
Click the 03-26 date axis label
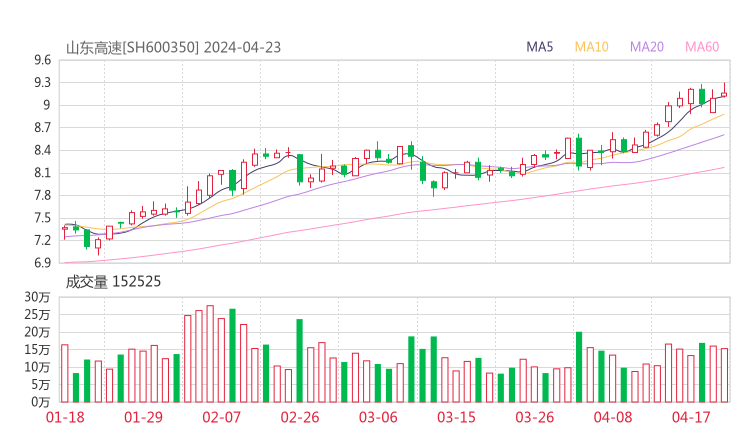click(x=535, y=417)
